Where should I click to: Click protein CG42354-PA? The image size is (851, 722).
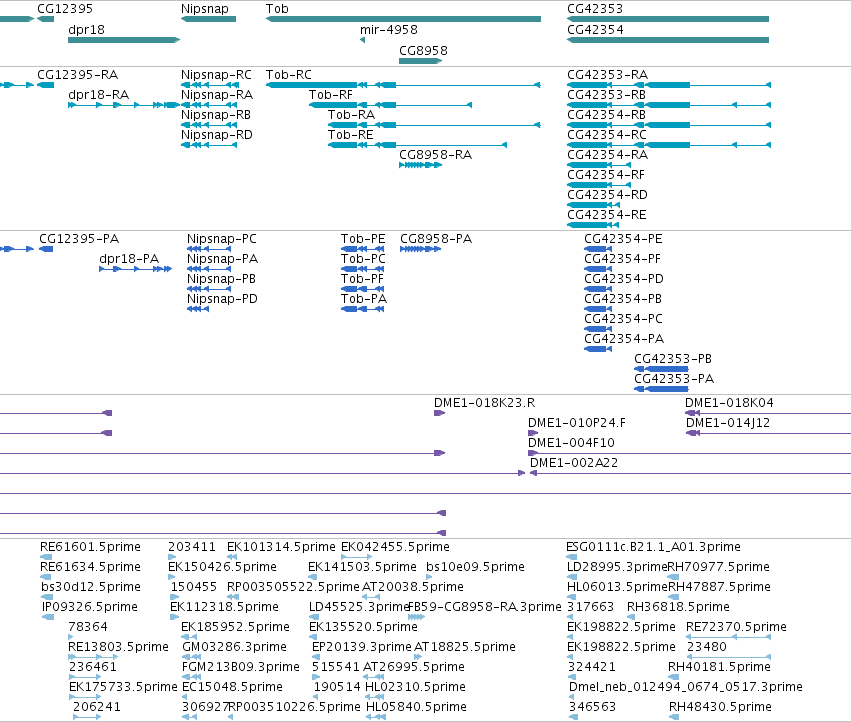tap(598, 349)
